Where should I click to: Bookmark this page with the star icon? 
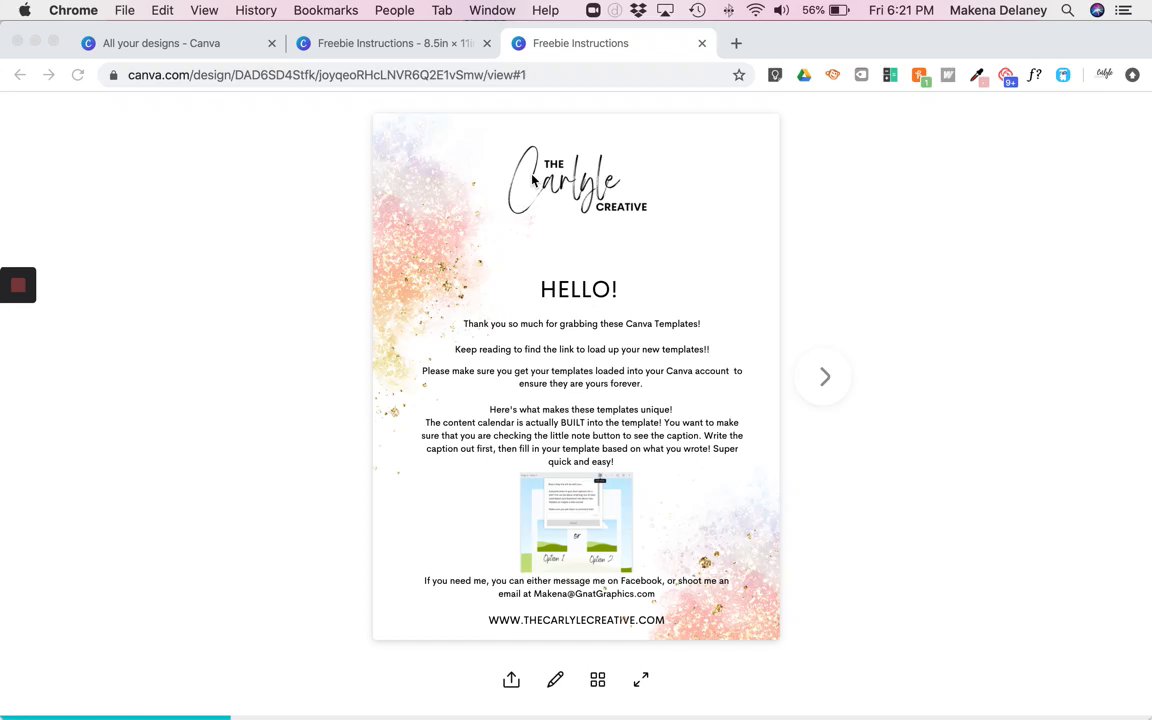[739, 75]
